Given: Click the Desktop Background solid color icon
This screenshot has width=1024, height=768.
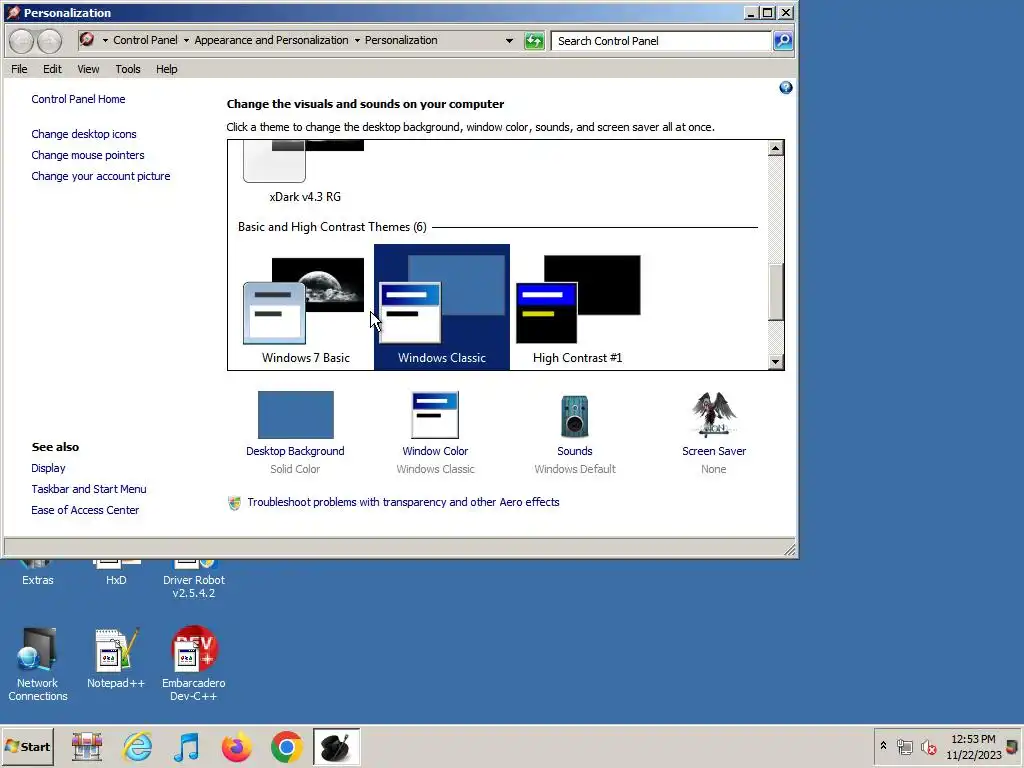Looking at the screenshot, I should click(296, 415).
